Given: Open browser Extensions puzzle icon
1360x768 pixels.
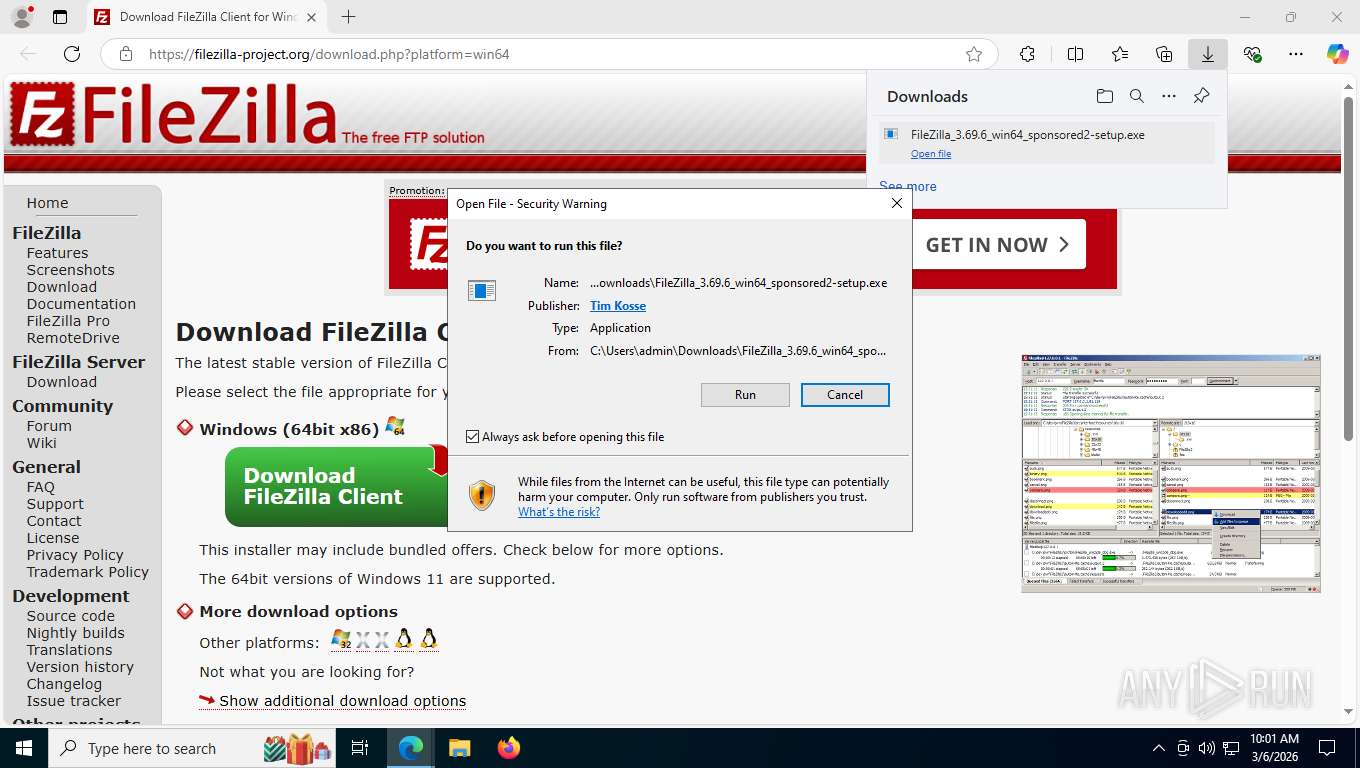Looking at the screenshot, I should click(1027, 54).
